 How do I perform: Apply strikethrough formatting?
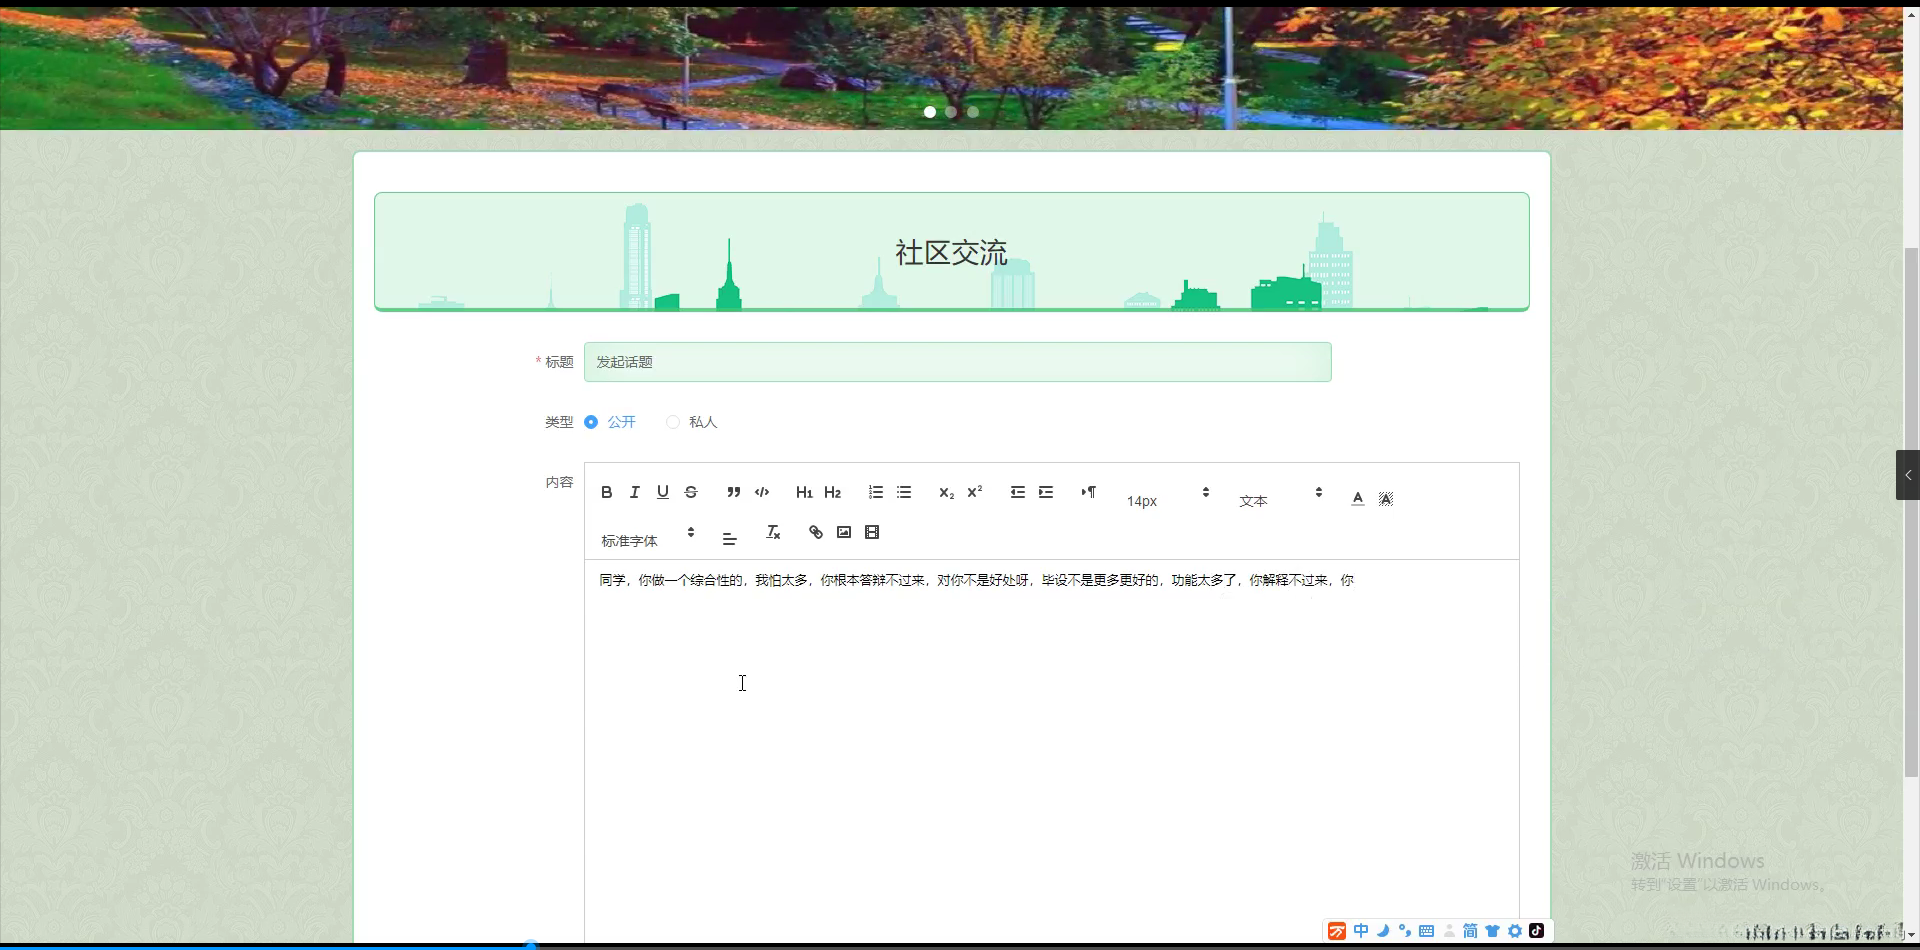coord(691,492)
